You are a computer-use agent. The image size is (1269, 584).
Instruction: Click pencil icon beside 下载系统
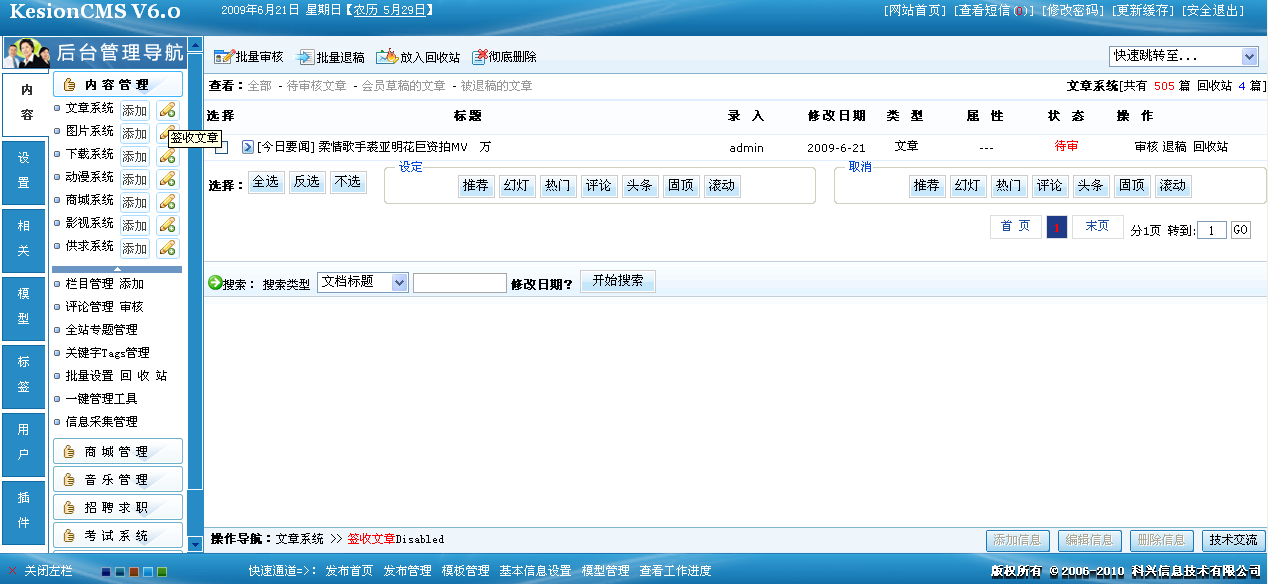pos(167,156)
